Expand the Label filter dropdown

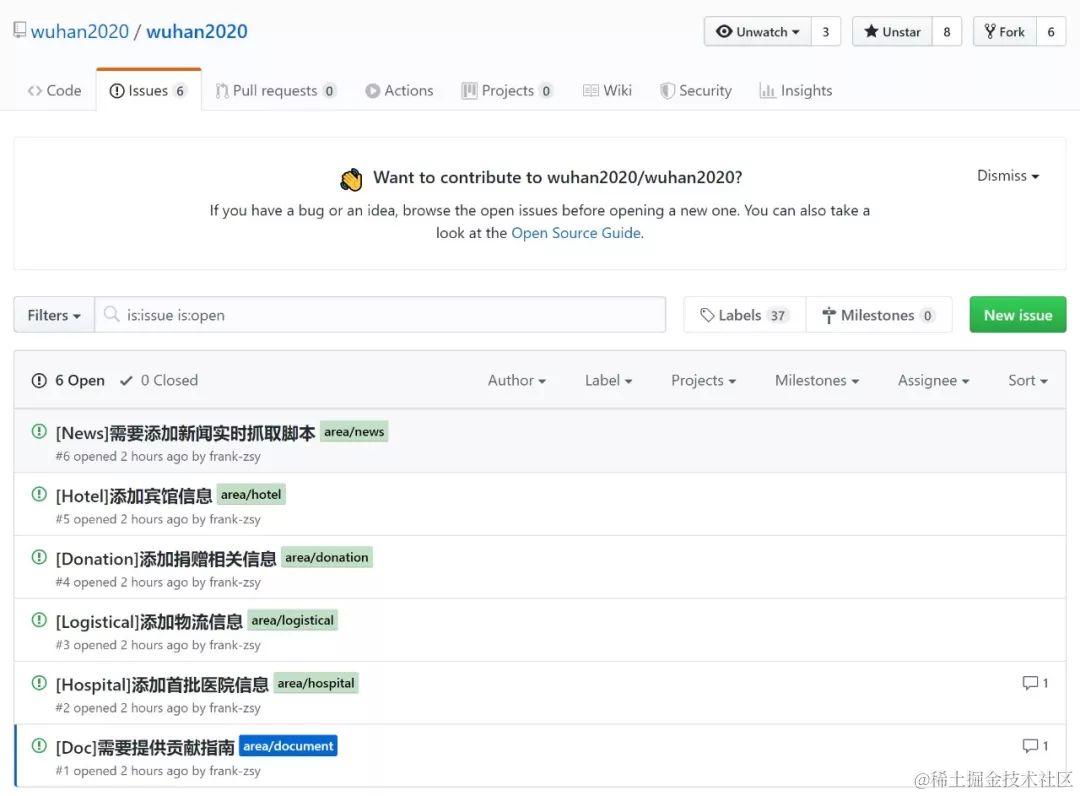tap(608, 380)
